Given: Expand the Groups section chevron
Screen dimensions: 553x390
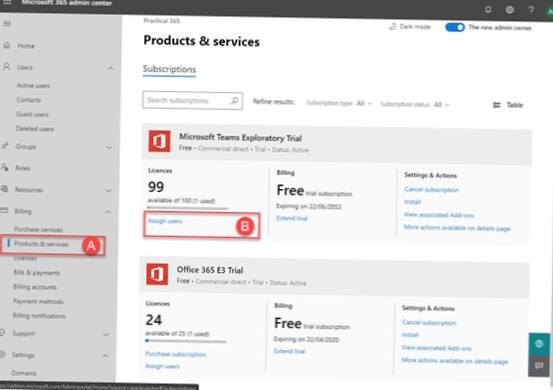Looking at the screenshot, I should click(x=109, y=147).
